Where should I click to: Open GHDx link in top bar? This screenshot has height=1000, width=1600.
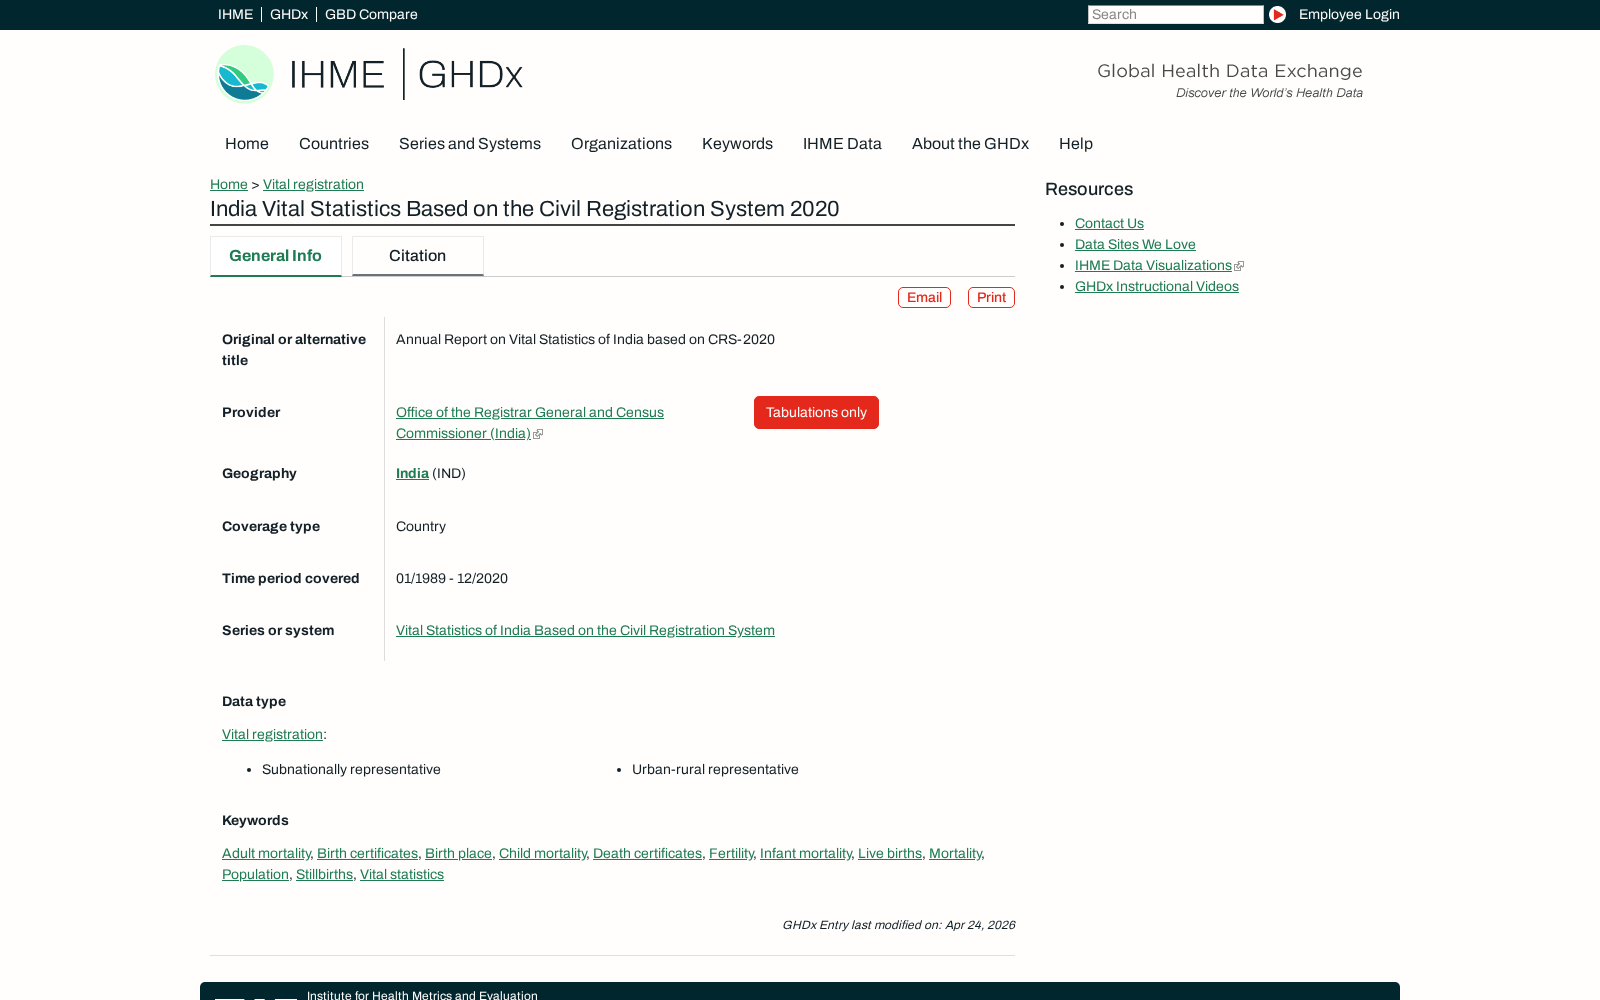point(289,14)
